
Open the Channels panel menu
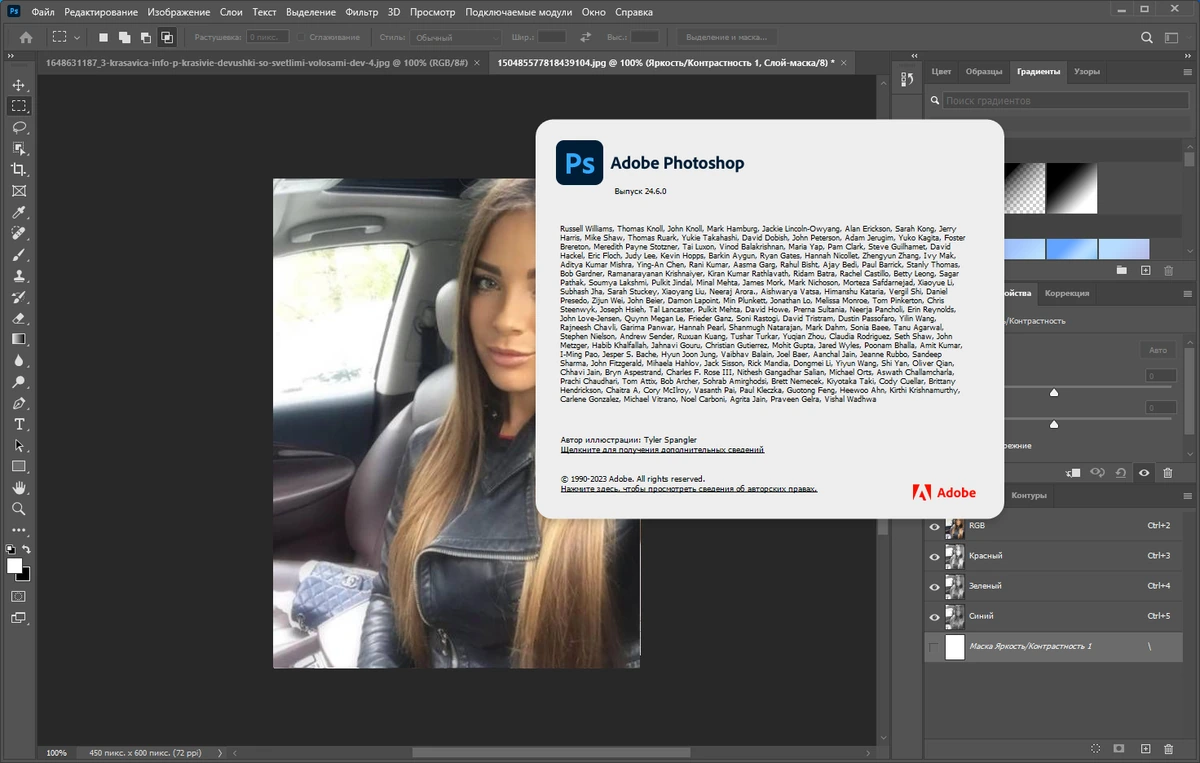[1189, 496]
